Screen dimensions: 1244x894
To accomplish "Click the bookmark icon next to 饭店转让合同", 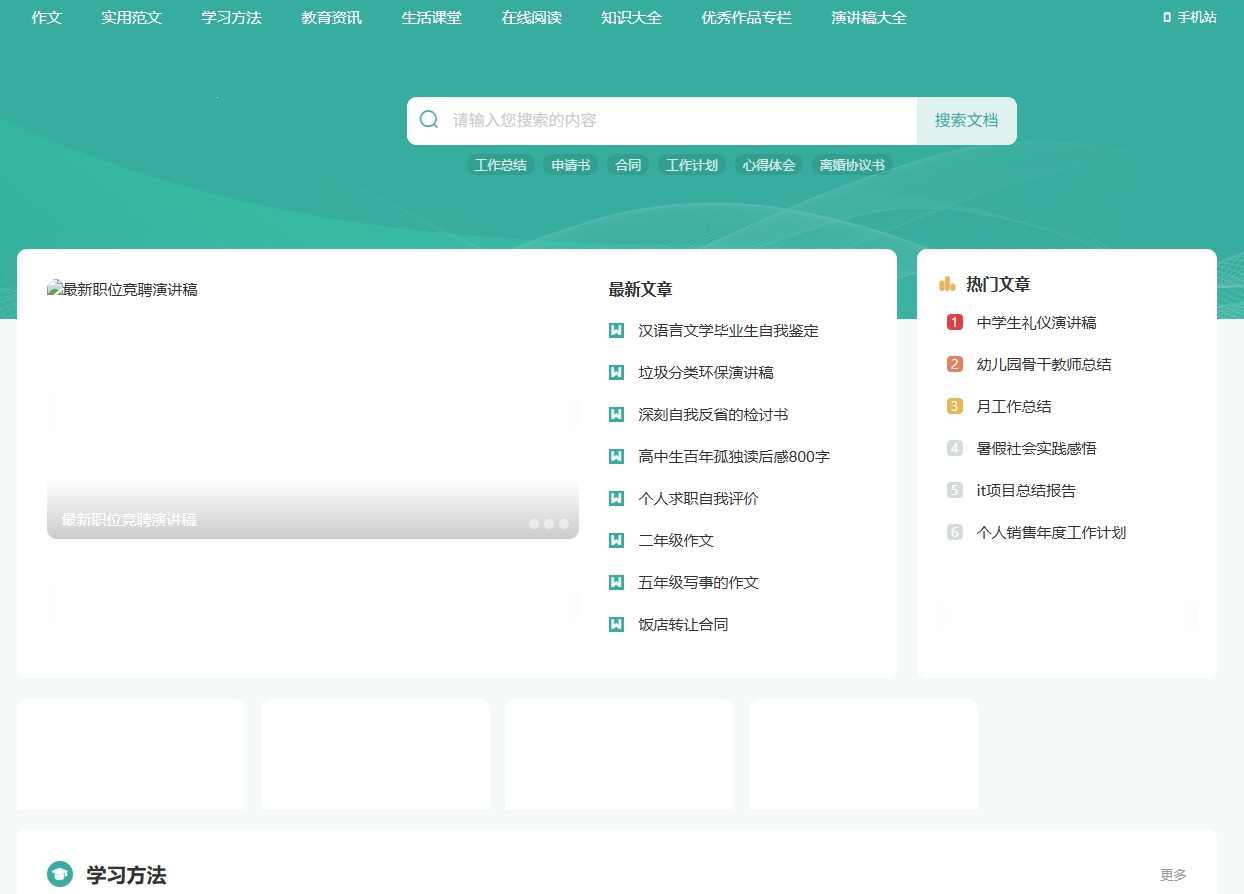I will [616, 624].
